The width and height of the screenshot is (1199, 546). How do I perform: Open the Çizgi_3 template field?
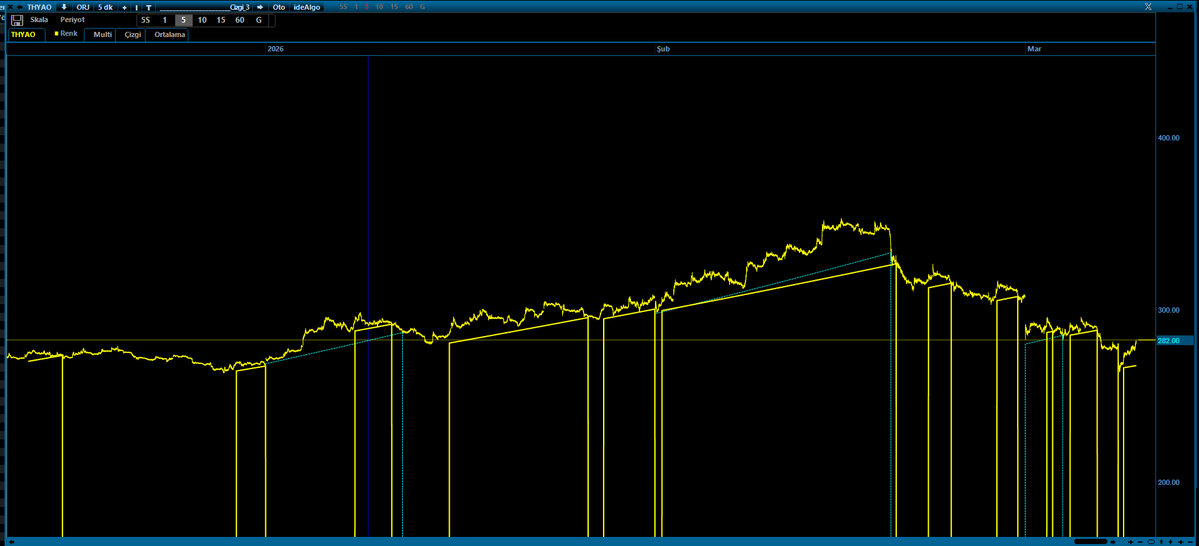click(204, 7)
